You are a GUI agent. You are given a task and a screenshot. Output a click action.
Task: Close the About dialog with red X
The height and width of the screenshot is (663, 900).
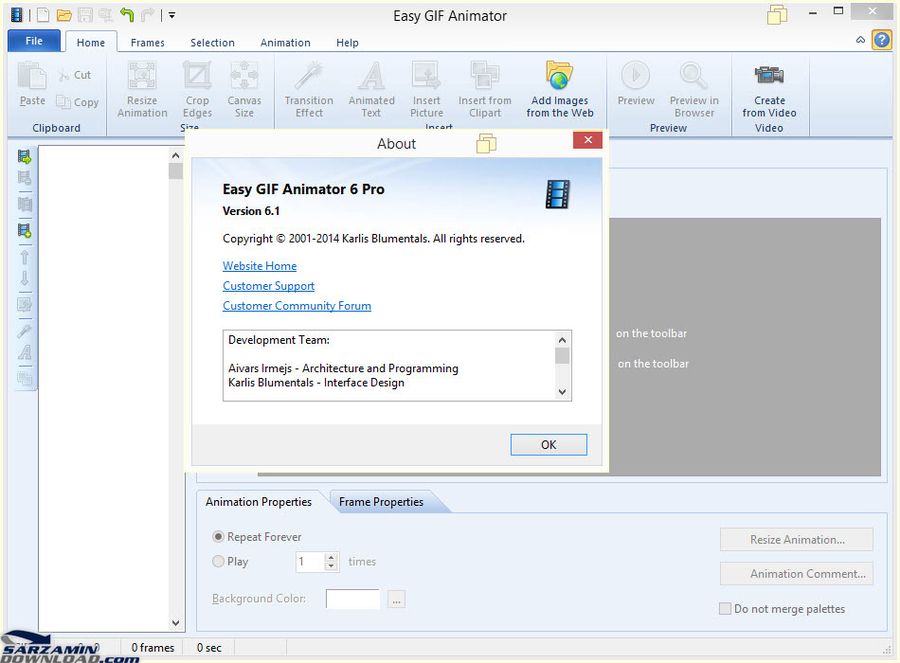click(588, 140)
